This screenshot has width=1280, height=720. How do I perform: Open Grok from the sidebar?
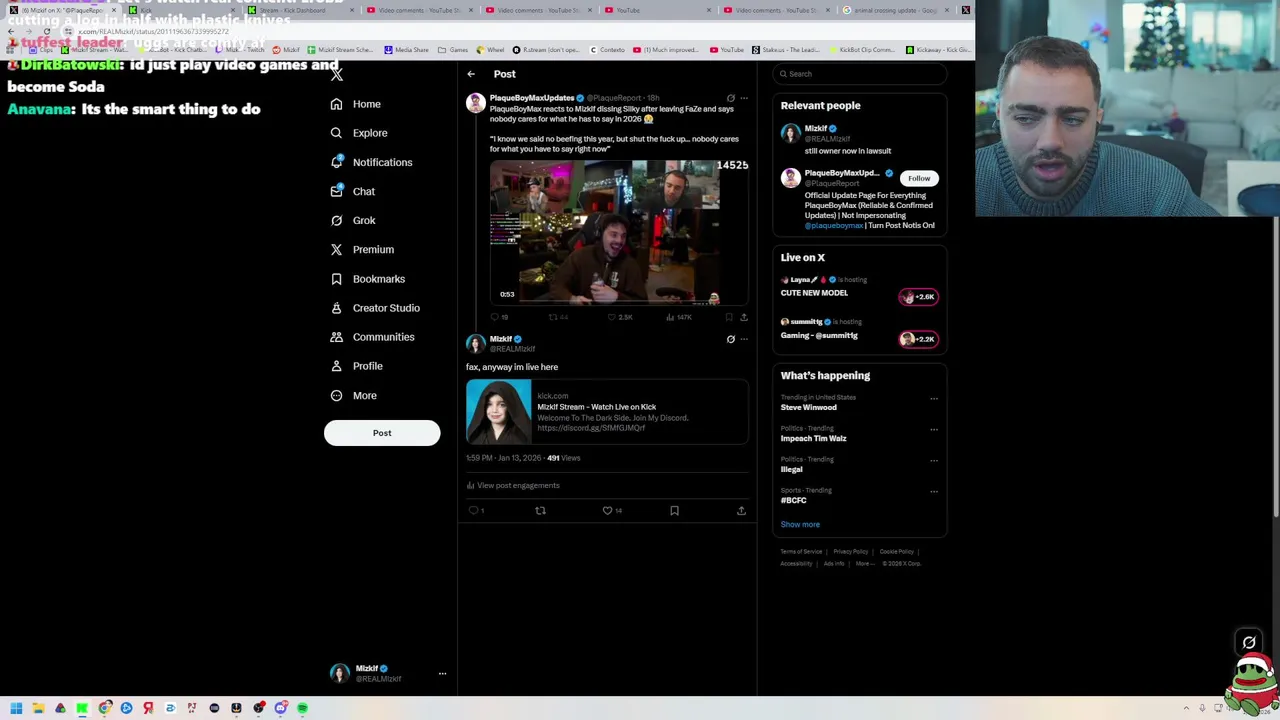pyautogui.click(x=353, y=220)
